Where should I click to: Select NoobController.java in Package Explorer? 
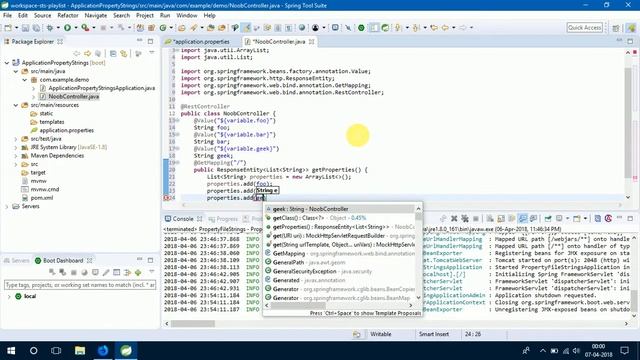(x=73, y=97)
